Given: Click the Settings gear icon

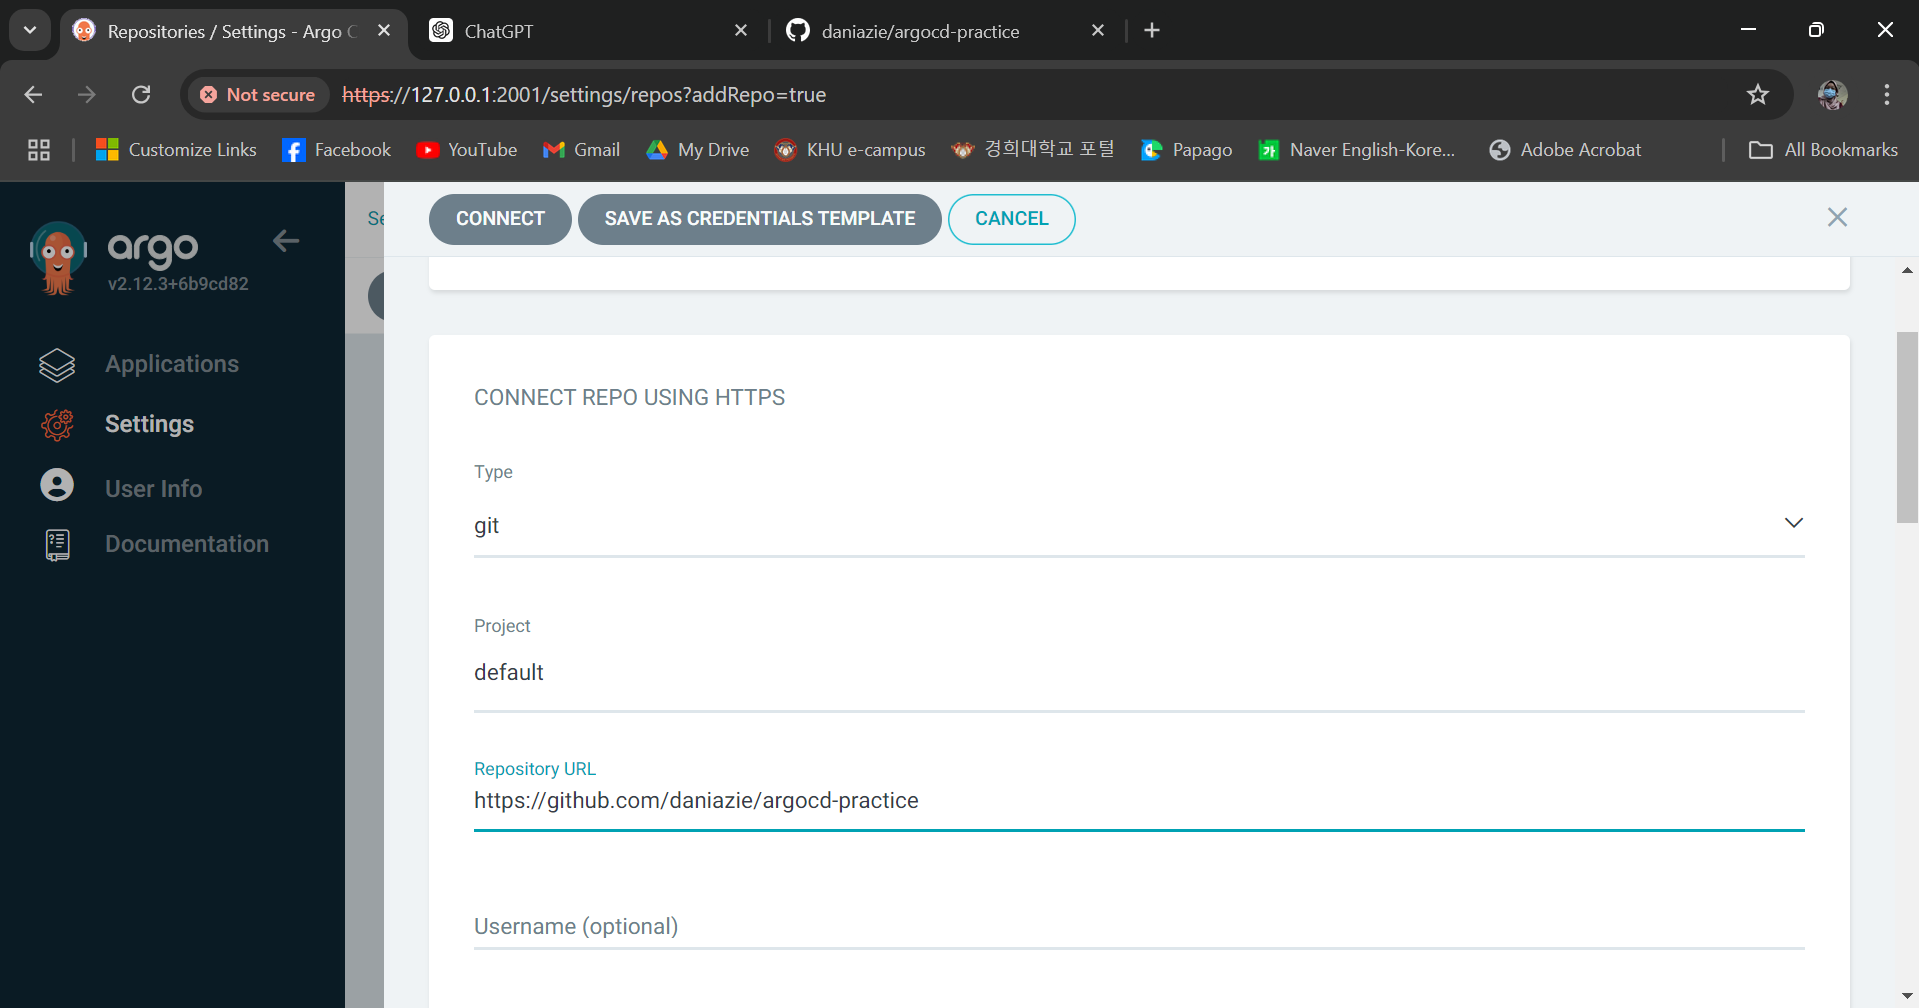Looking at the screenshot, I should pos(57,425).
